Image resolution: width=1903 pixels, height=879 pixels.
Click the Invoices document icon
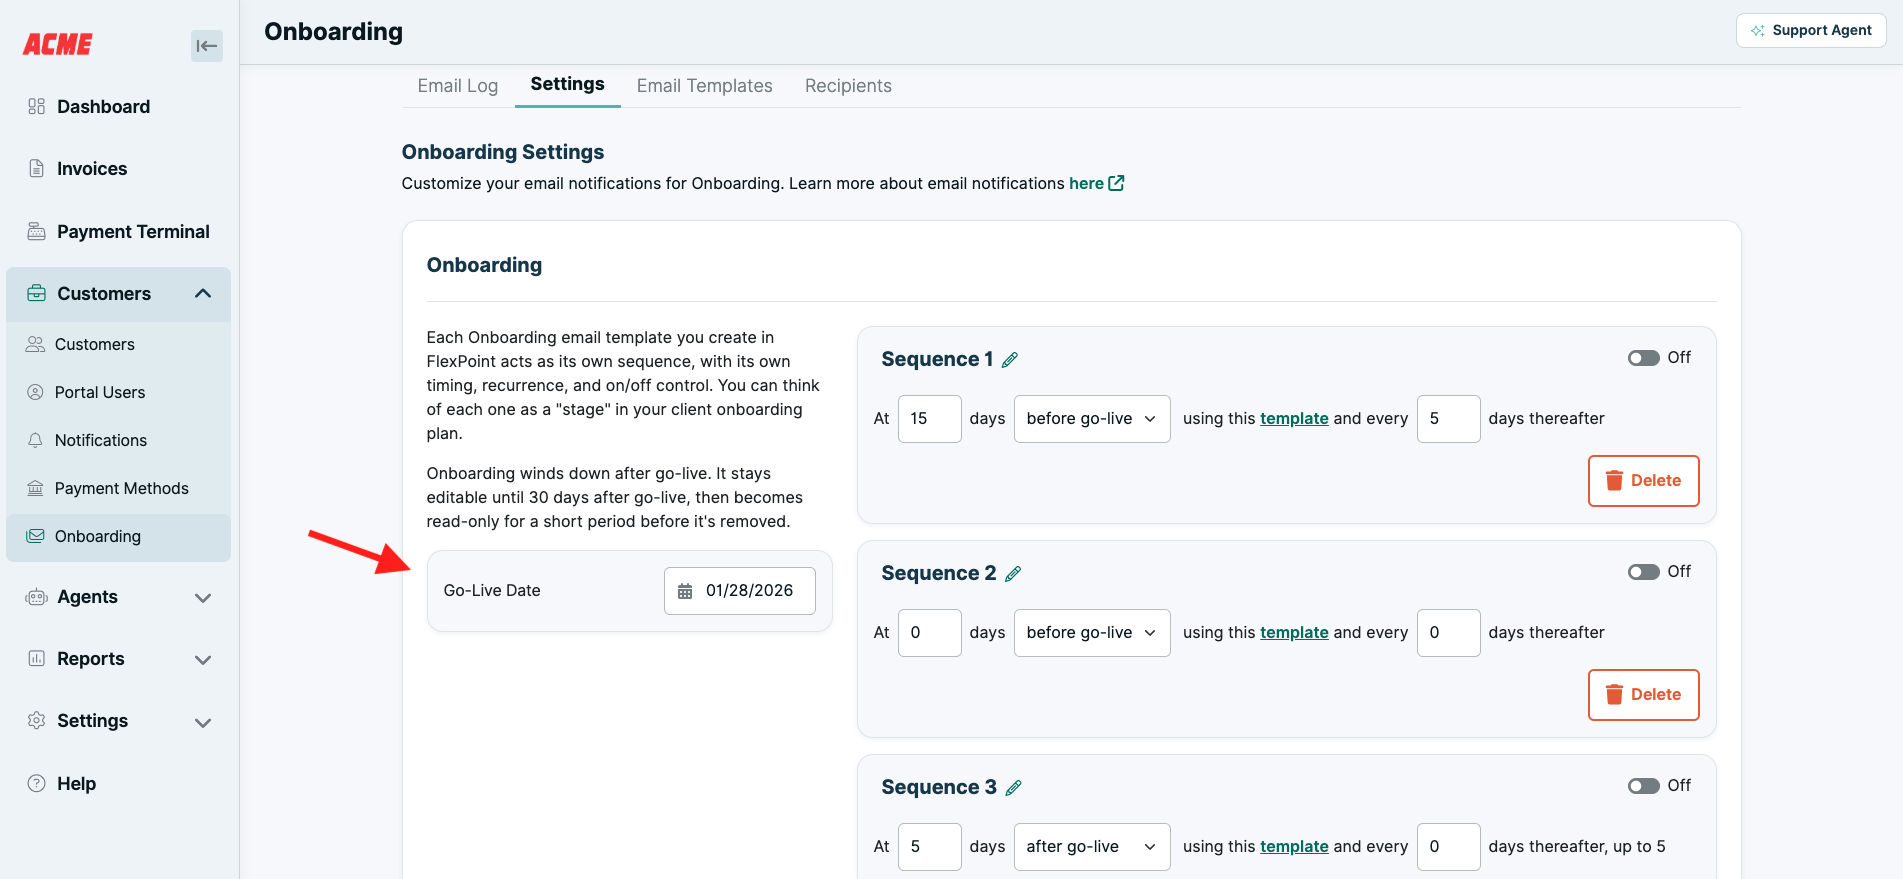click(37, 169)
